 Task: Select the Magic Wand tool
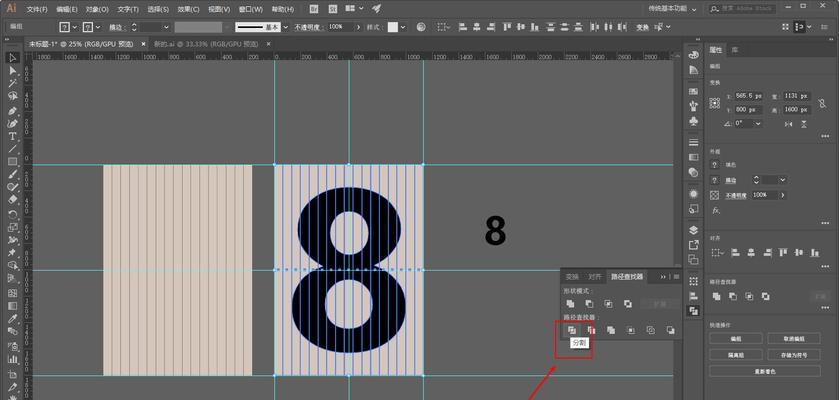click(x=13, y=83)
